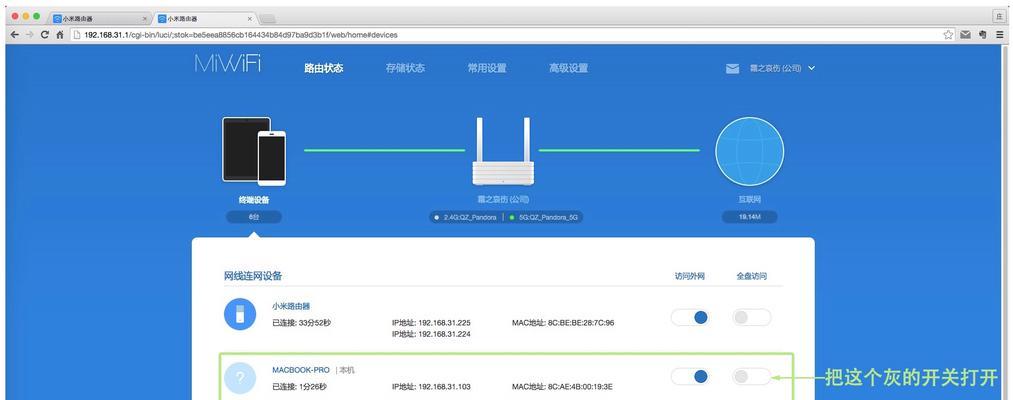Image resolution: width=1013 pixels, height=400 pixels.
Task: Click the 网线连网设备 section heading
Action: 253,276
